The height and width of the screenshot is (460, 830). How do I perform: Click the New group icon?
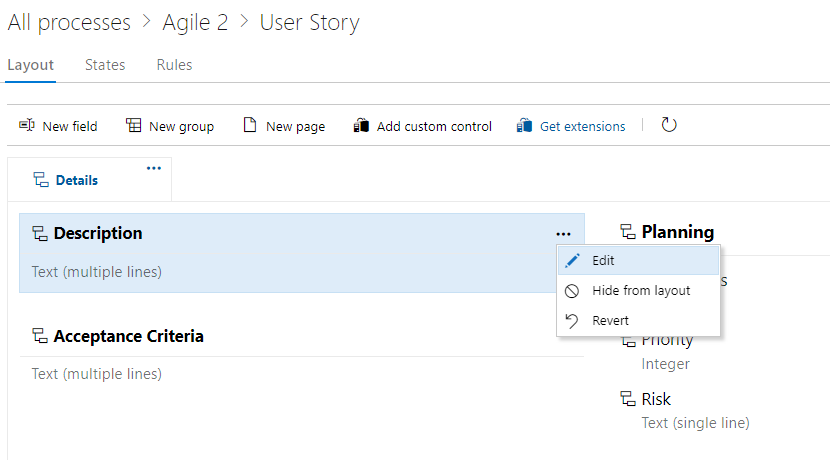[x=133, y=126]
